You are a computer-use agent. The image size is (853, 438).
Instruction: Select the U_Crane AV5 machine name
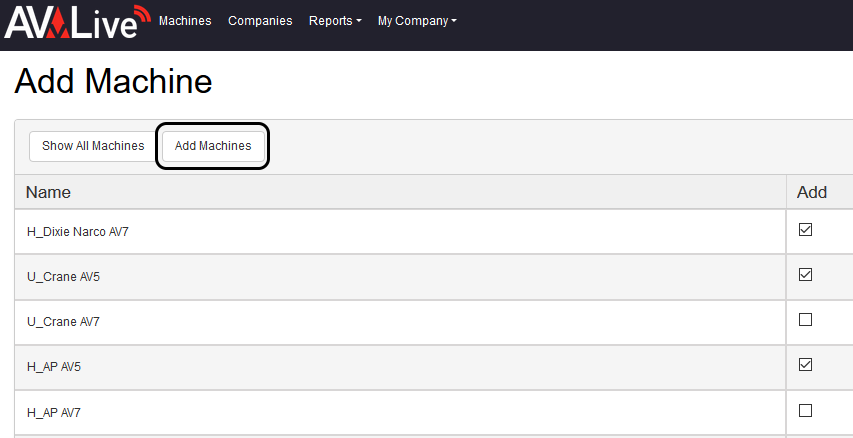coord(63,277)
